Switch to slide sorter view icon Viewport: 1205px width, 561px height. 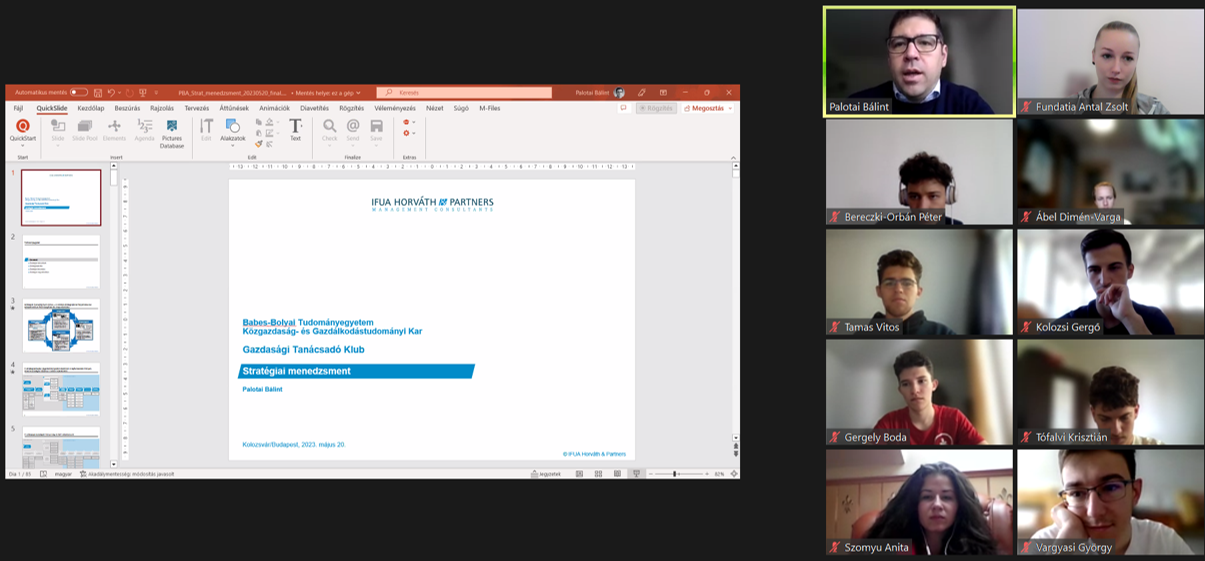tap(598, 474)
